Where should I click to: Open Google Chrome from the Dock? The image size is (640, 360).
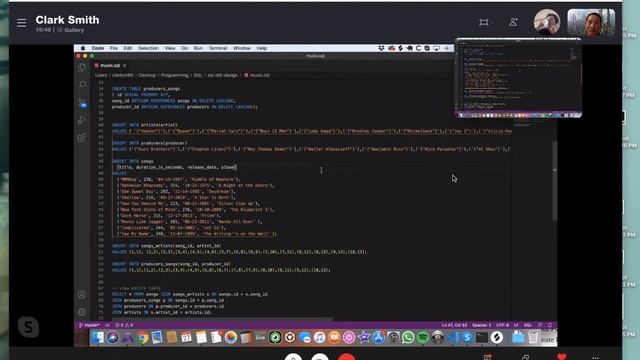click(142, 338)
